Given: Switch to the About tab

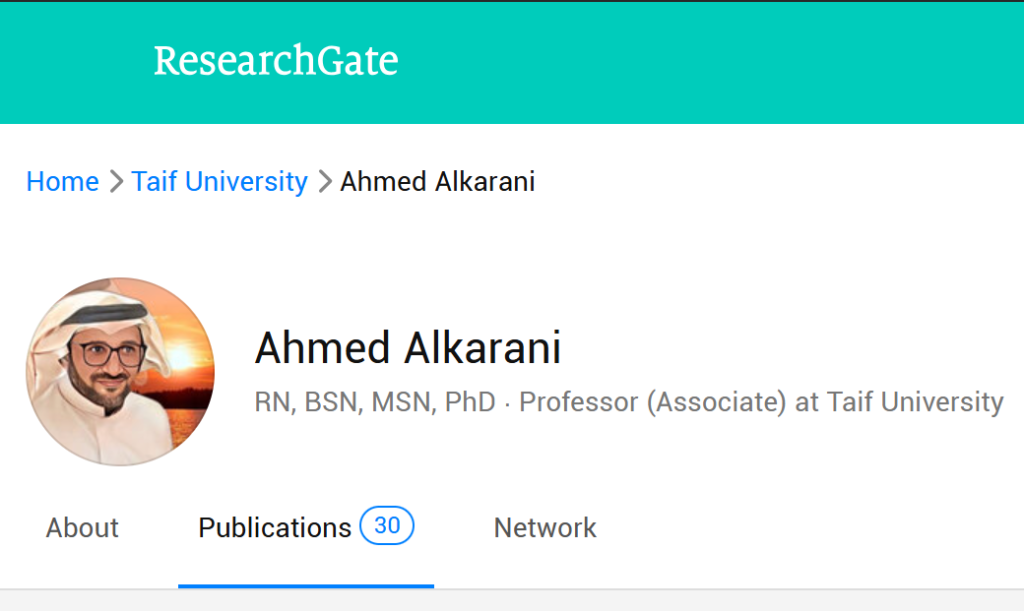Looking at the screenshot, I should [x=82, y=528].
